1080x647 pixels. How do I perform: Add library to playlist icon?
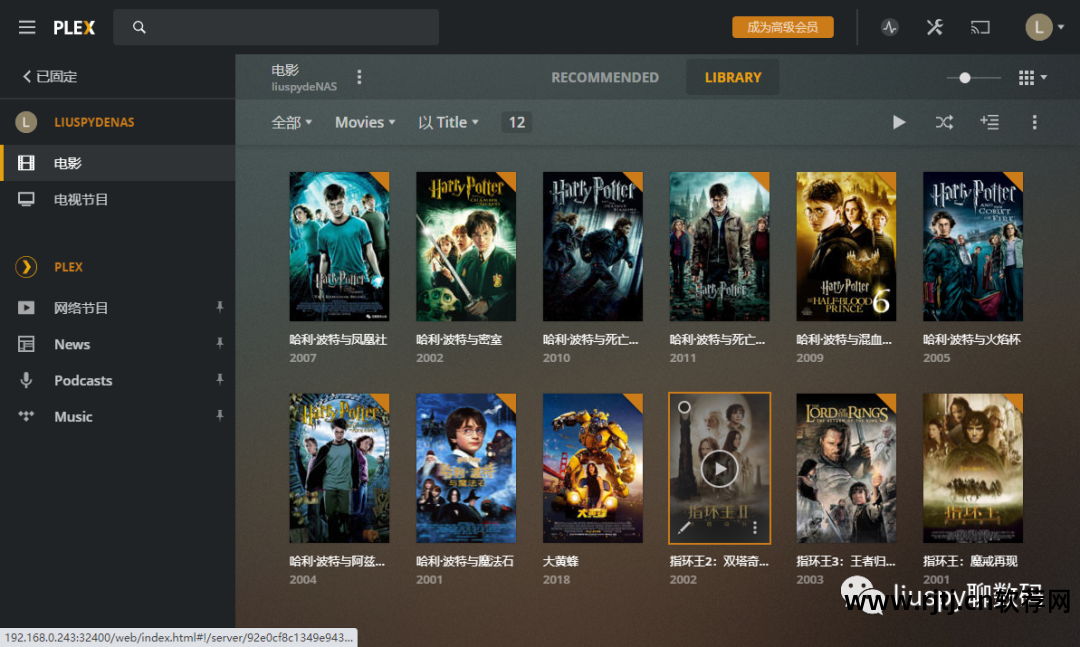coord(990,123)
